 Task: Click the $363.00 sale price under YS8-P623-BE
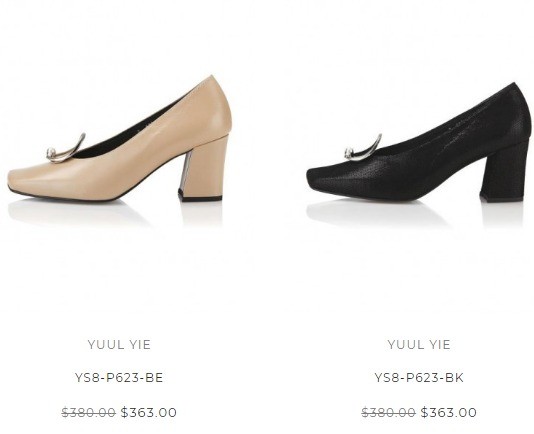click(x=149, y=413)
